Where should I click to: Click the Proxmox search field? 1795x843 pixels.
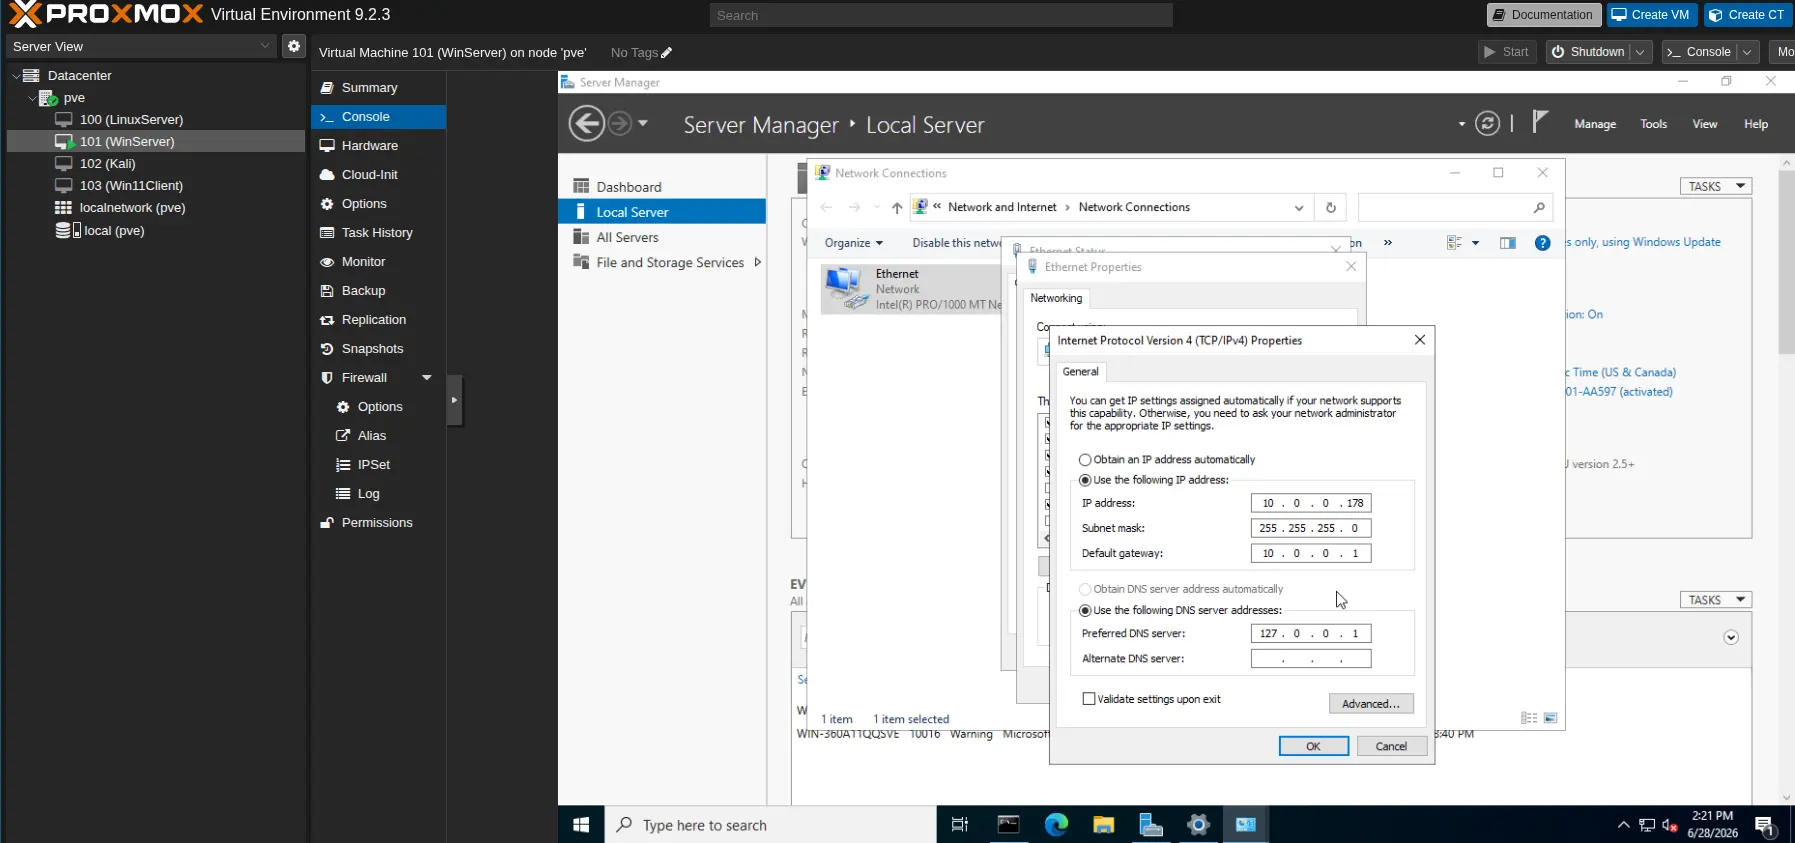[x=941, y=15]
